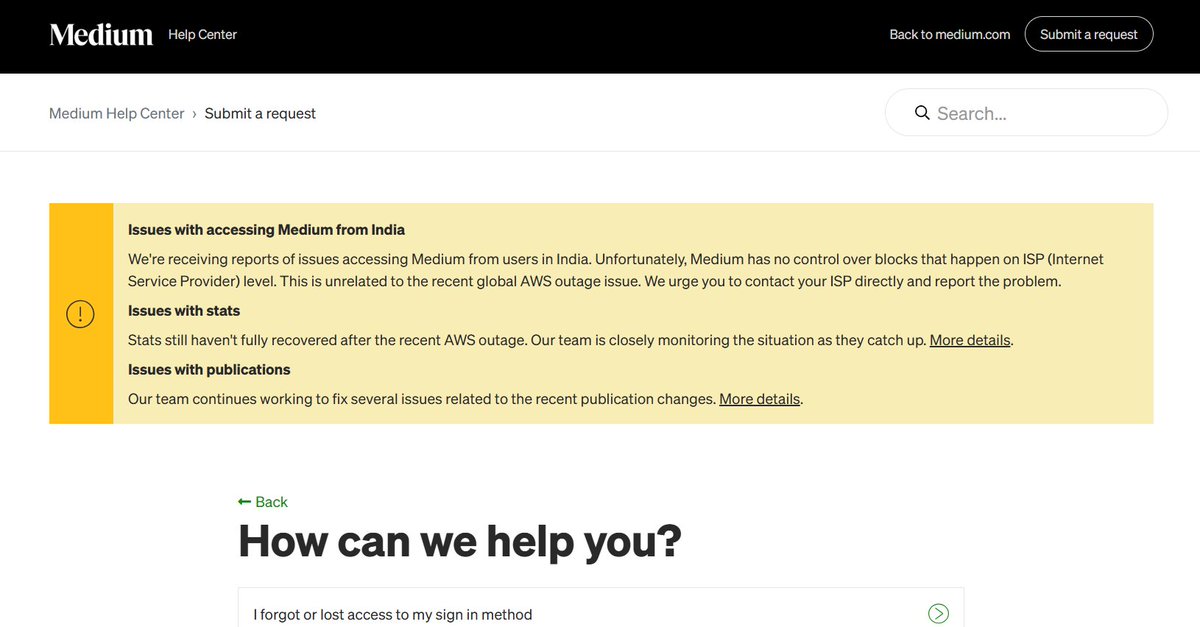Viewport: 1200px width, 627px height.
Task: Click the green circled arrow icon
Action: 938,614
